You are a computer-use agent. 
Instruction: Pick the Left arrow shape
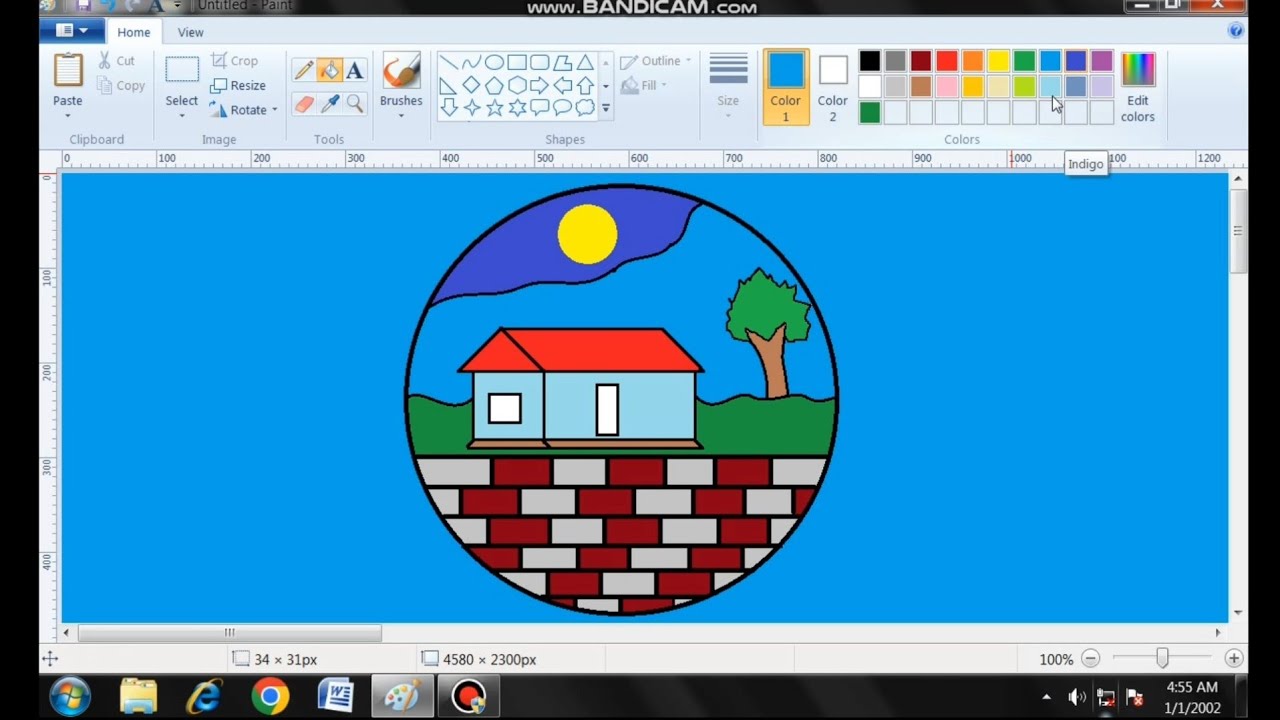563,85
